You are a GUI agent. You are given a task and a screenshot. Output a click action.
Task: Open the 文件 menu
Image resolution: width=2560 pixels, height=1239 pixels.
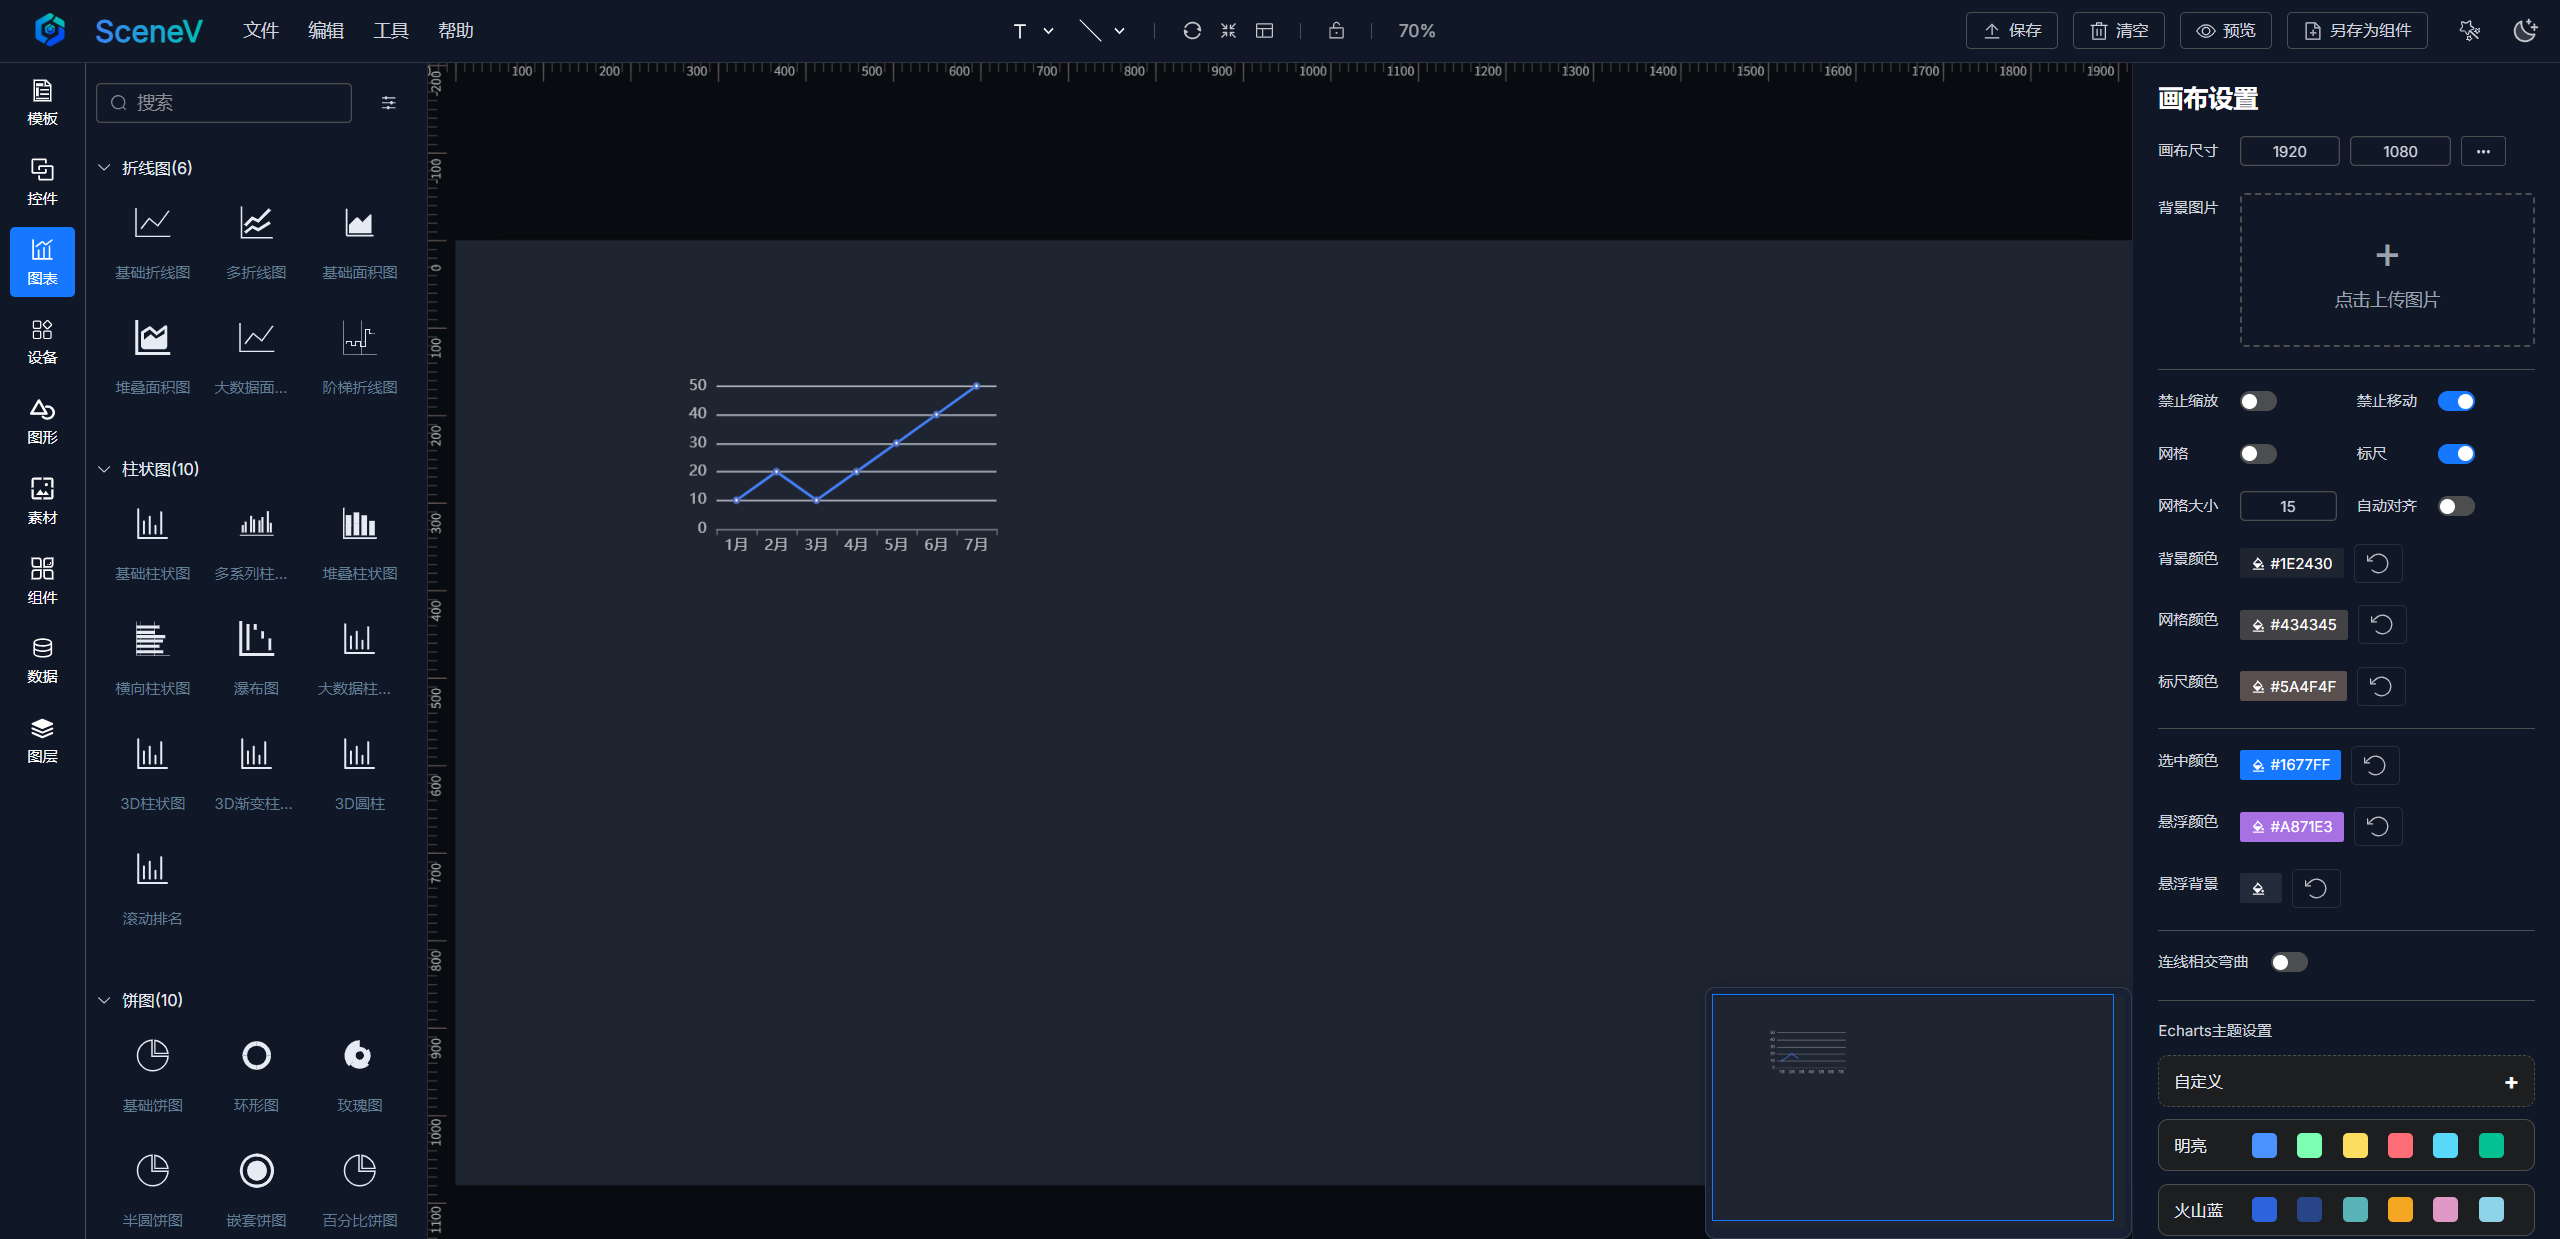(260, 31)
